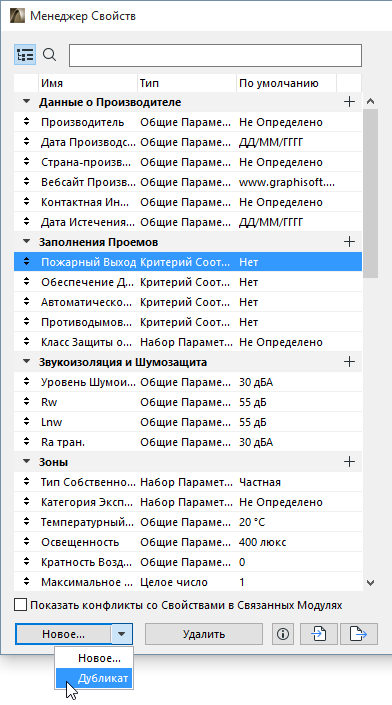
Task: Click reorder handle of Обеспечение Д... row
Action: (27, 282)
